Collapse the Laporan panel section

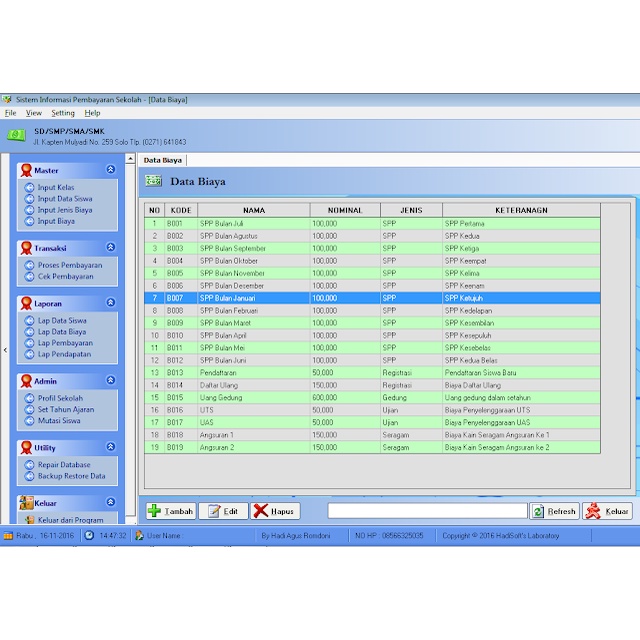[111, 302]
